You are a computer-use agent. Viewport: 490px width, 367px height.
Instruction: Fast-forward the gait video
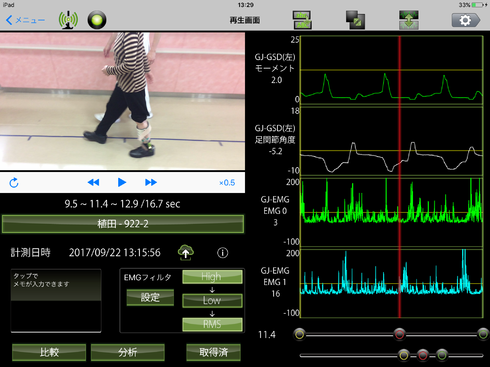click(151, 182)
